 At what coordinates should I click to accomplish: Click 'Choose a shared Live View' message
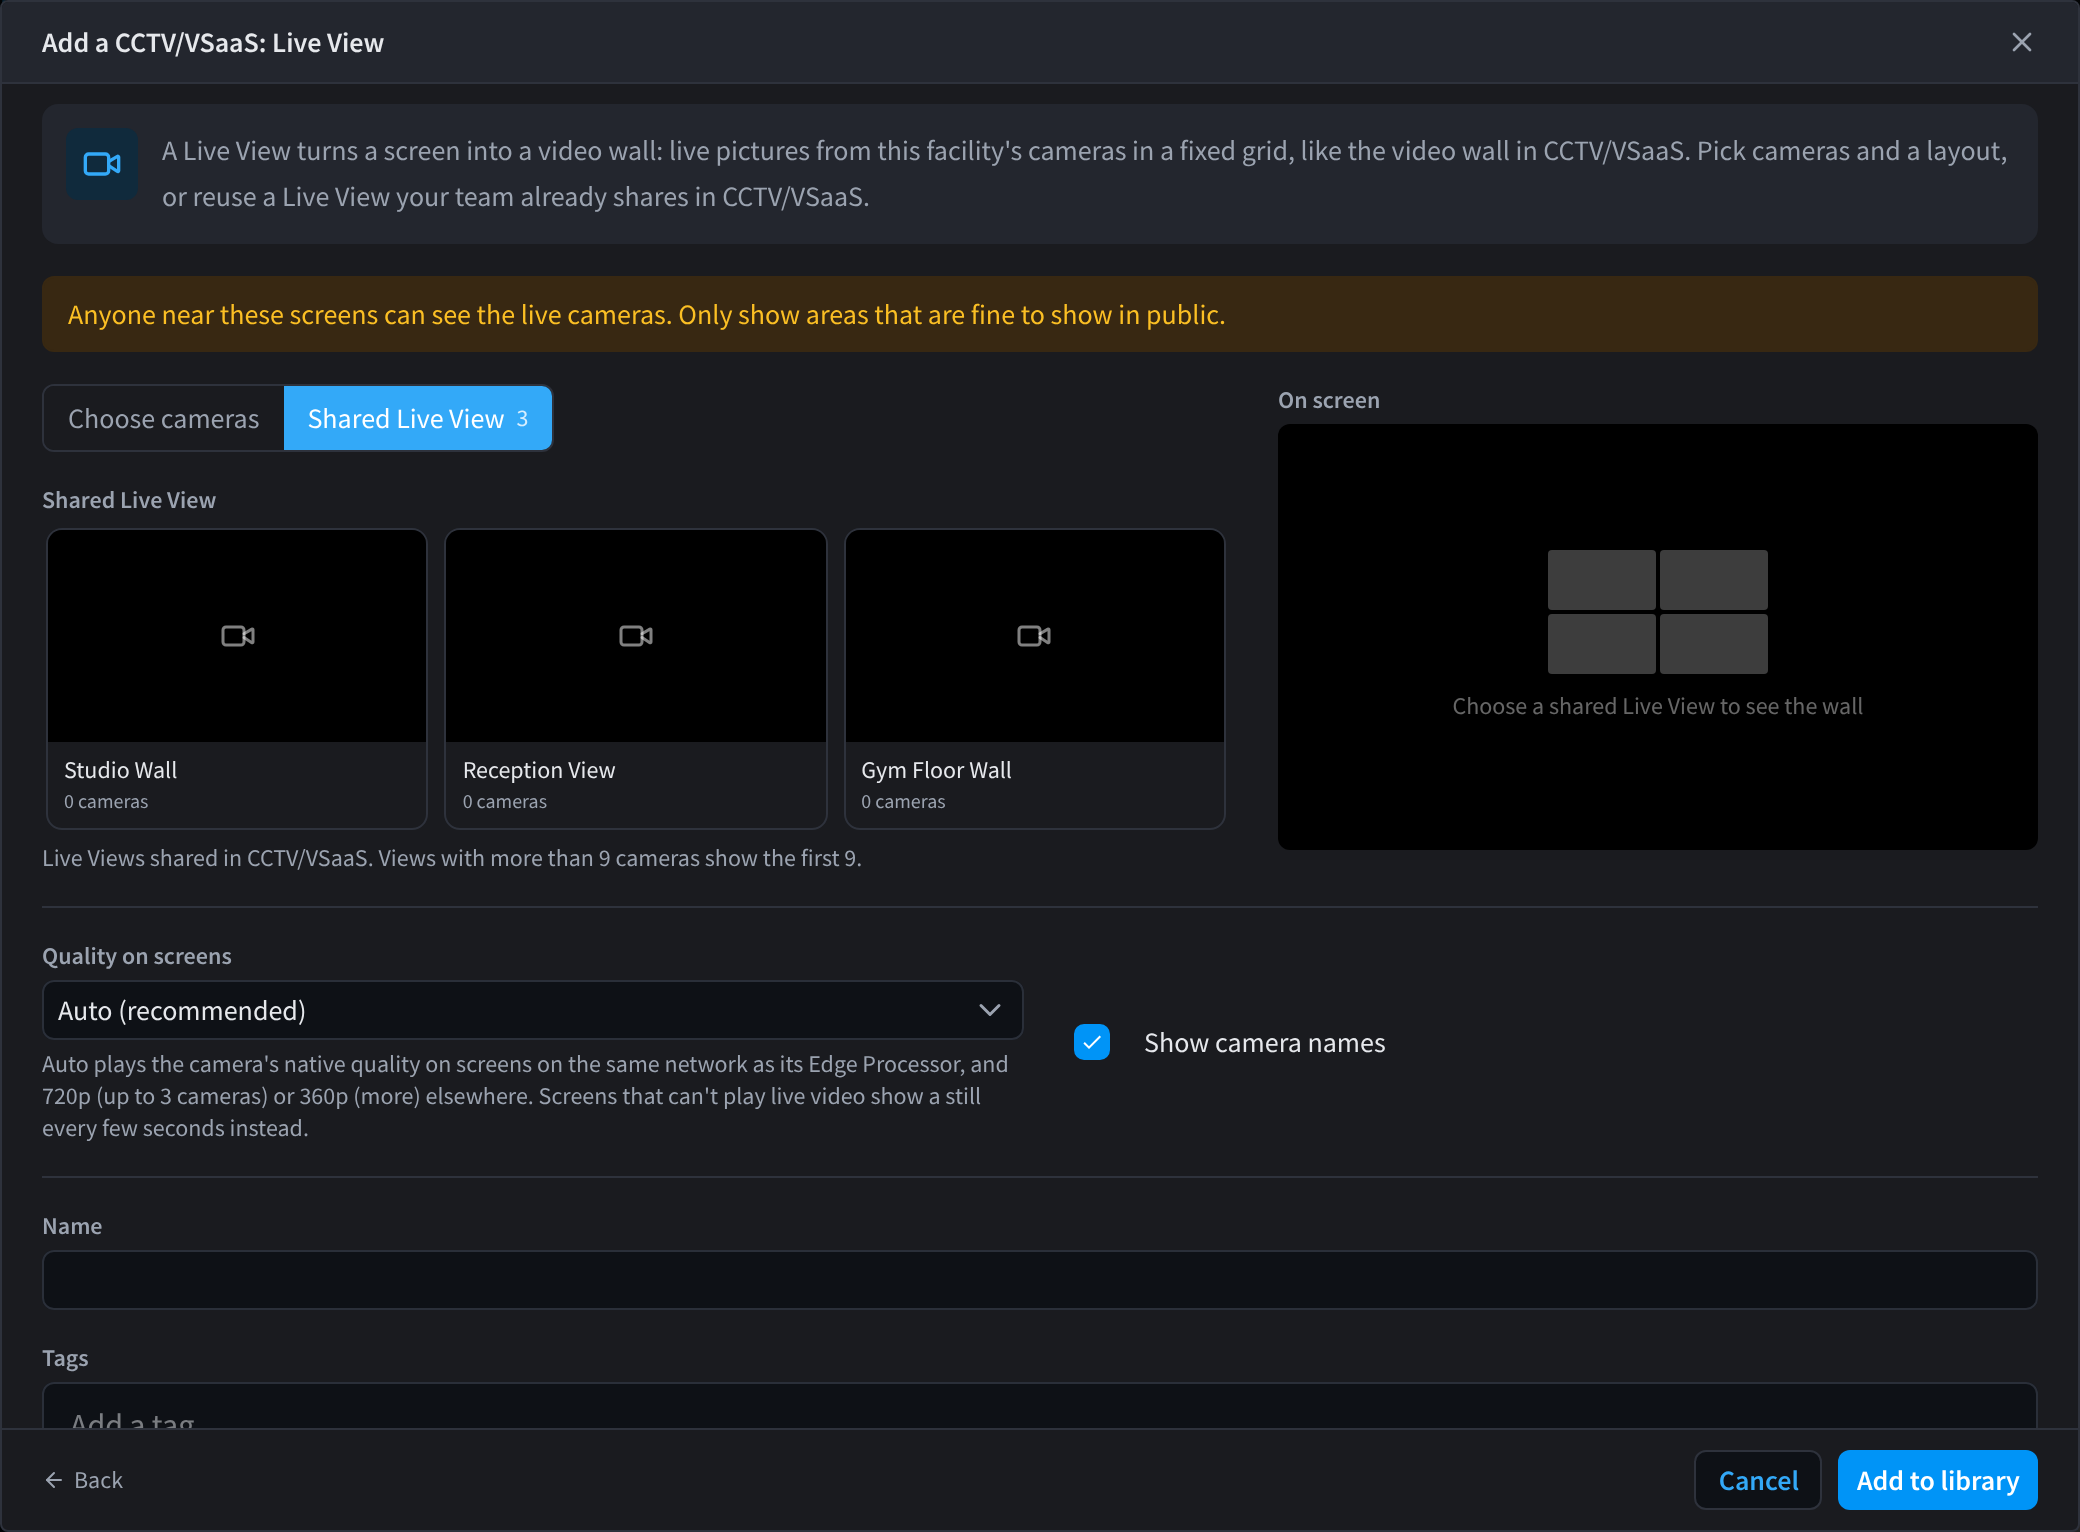coord(1657,706)
